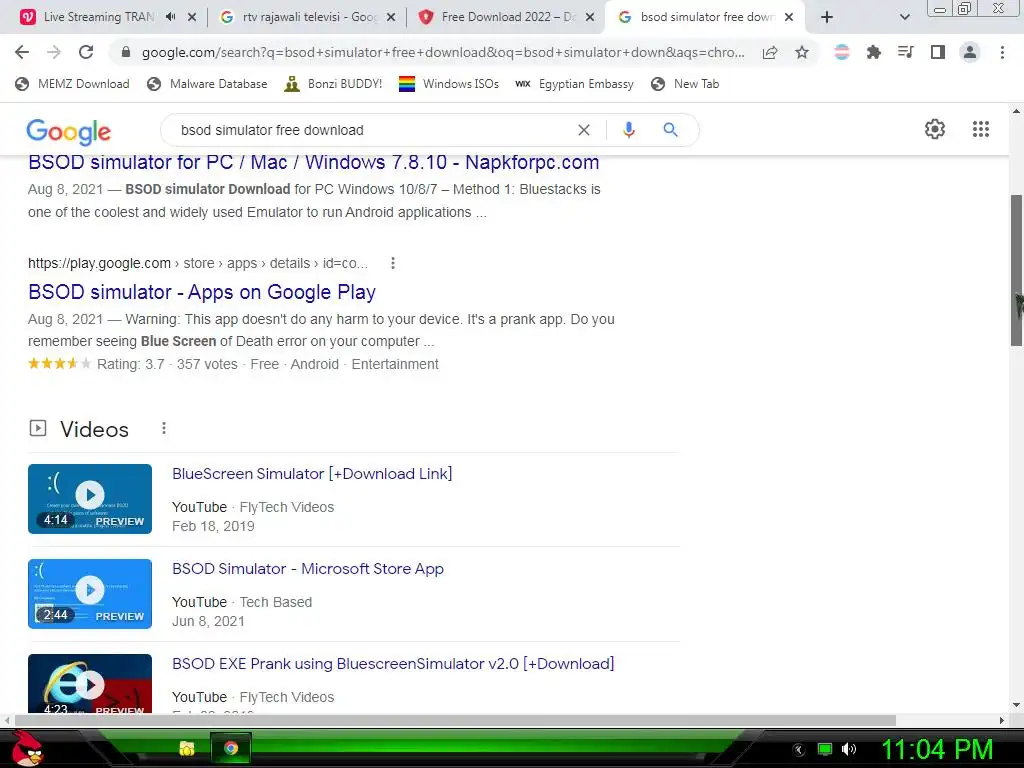Screen dimensions: 1024x768
Task: Open the media controls icon in the toolbar
Action: point(905,52)
